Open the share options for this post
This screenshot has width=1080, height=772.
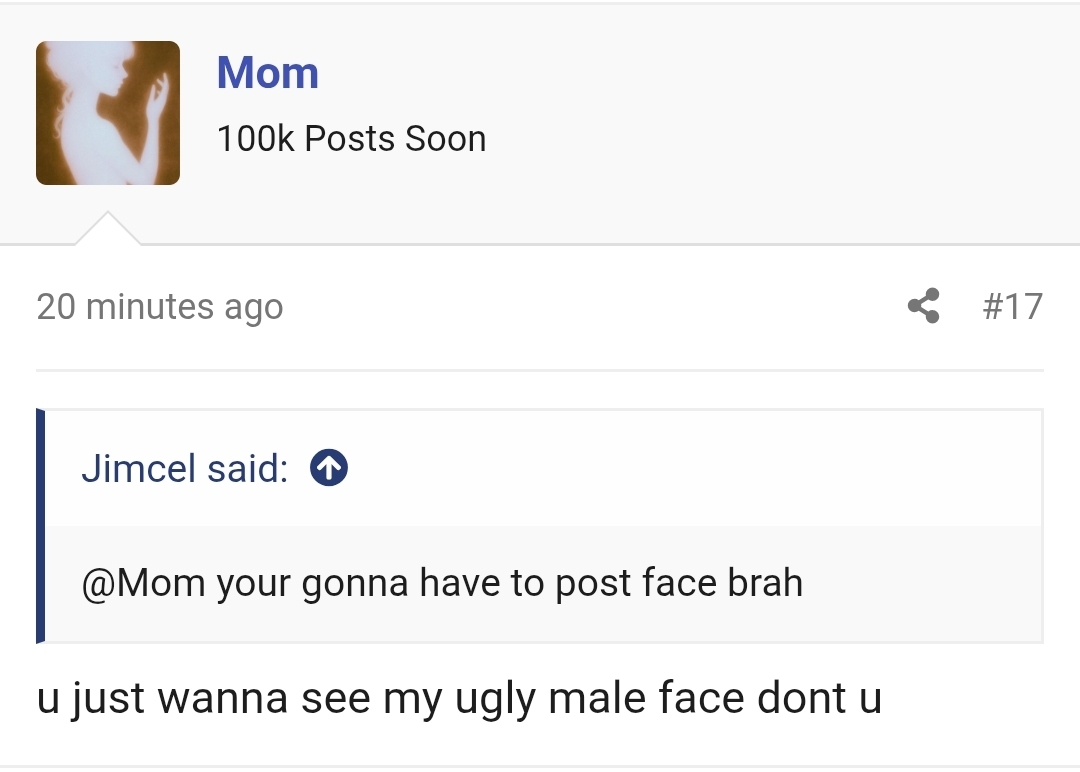click(923, 307)
